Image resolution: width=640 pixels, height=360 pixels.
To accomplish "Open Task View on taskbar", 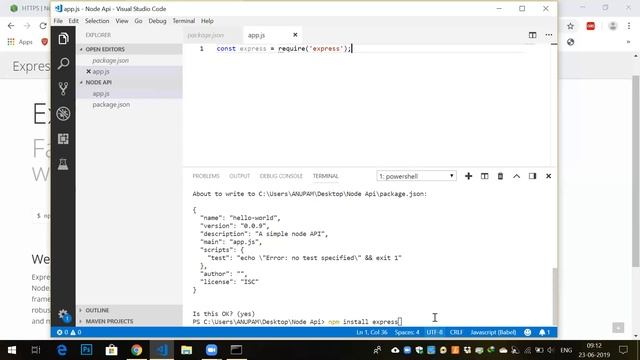I will coord(36,350).
